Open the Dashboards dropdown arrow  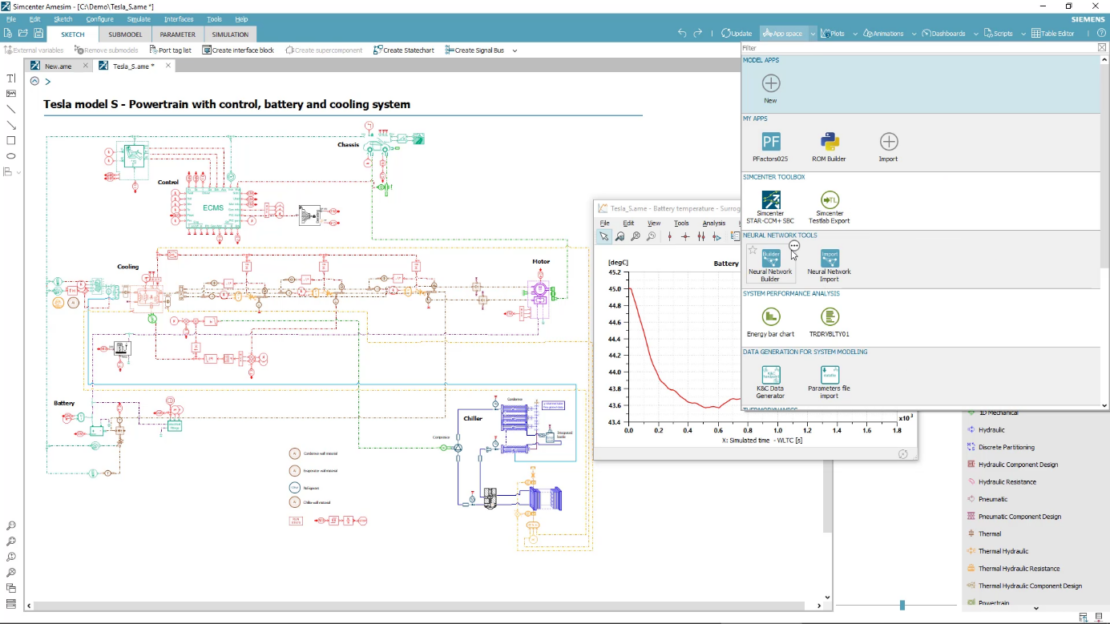[x=974, y=32]
